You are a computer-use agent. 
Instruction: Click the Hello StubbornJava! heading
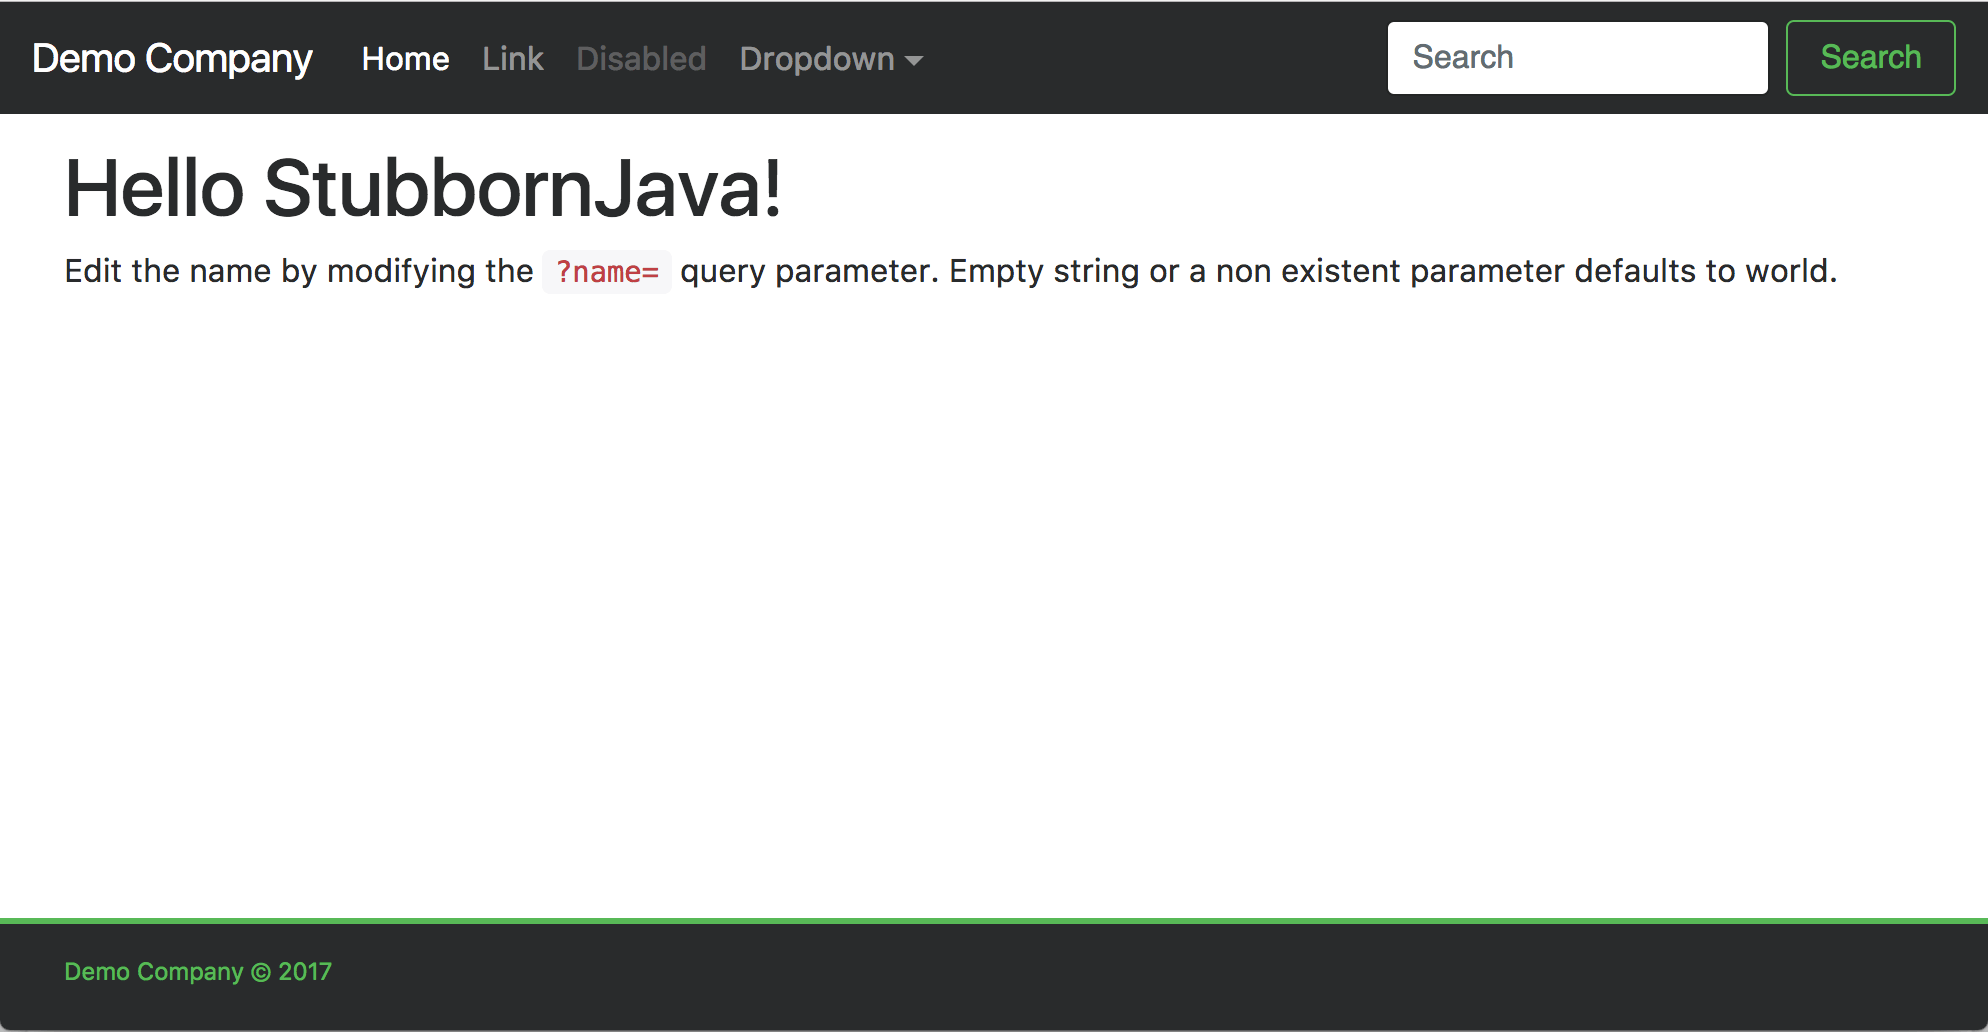[x=422, y=188]
